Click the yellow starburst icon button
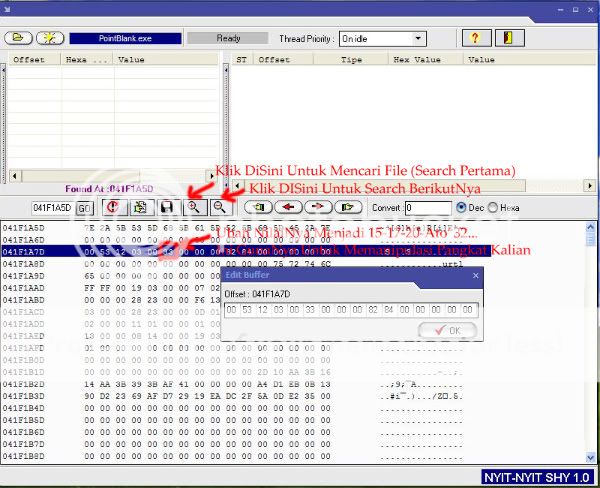The width and height of the screenshot is (600, 488). tap(51, 38)
